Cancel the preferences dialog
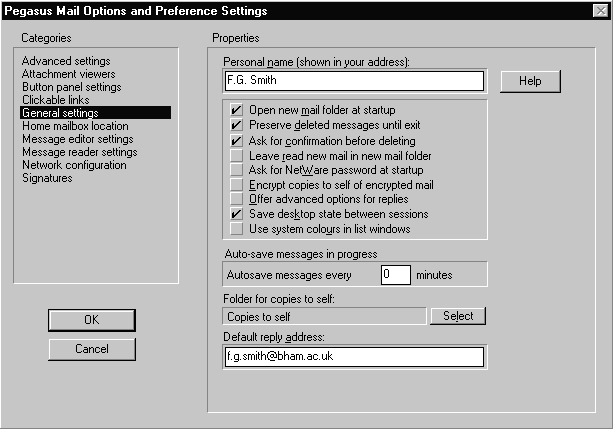This screenshot has width=613, height=429. 92,349
